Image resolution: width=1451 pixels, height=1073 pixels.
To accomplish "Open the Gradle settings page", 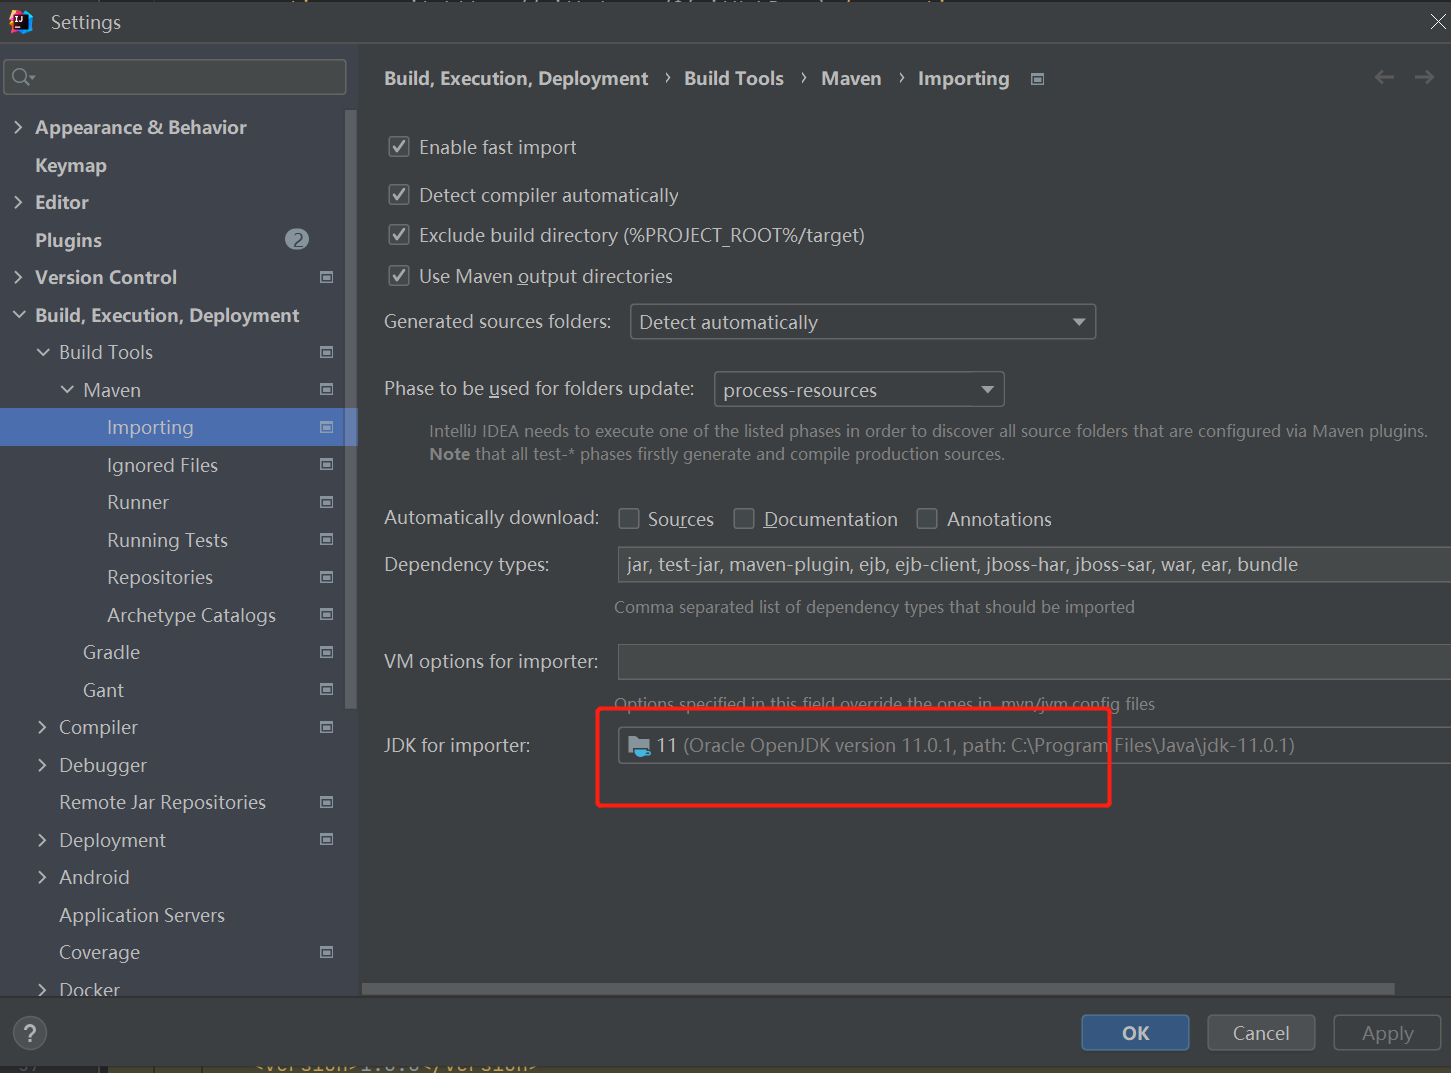I will click(x=111, y=652).
